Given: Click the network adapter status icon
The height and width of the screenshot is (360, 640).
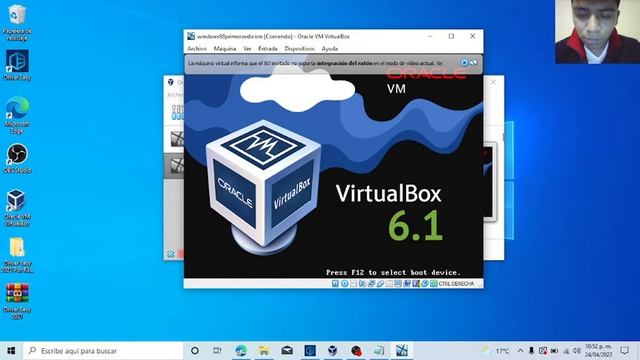Looking at the screenshot, I should click(x=371, y=284).
